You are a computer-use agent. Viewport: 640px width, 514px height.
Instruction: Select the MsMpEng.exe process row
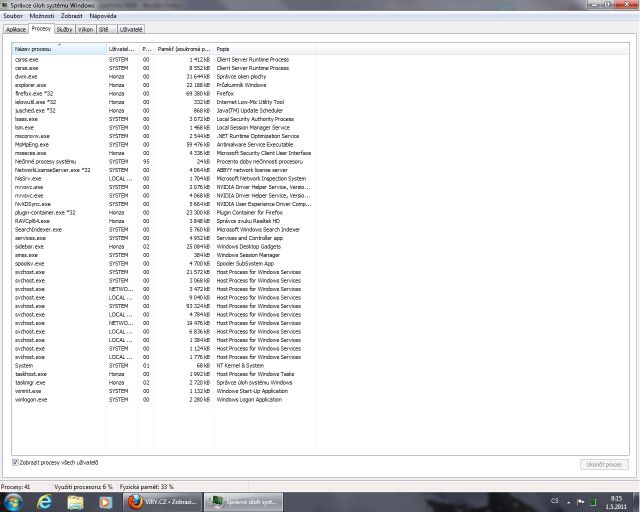[x=163, y=145]
